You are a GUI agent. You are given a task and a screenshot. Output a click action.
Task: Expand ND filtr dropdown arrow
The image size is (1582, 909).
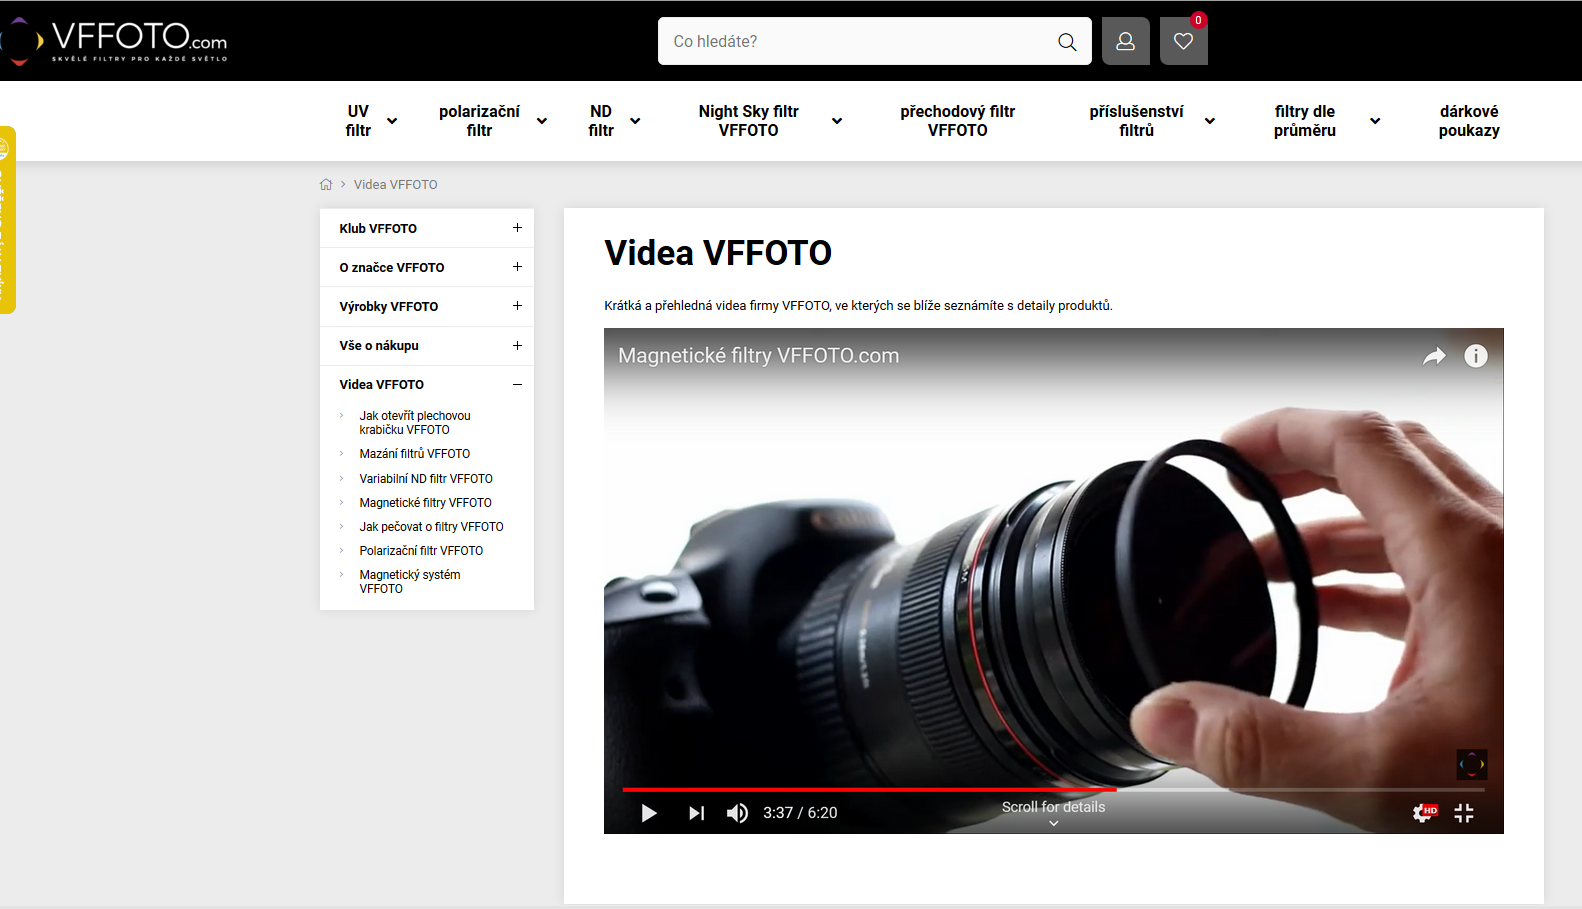635,121
